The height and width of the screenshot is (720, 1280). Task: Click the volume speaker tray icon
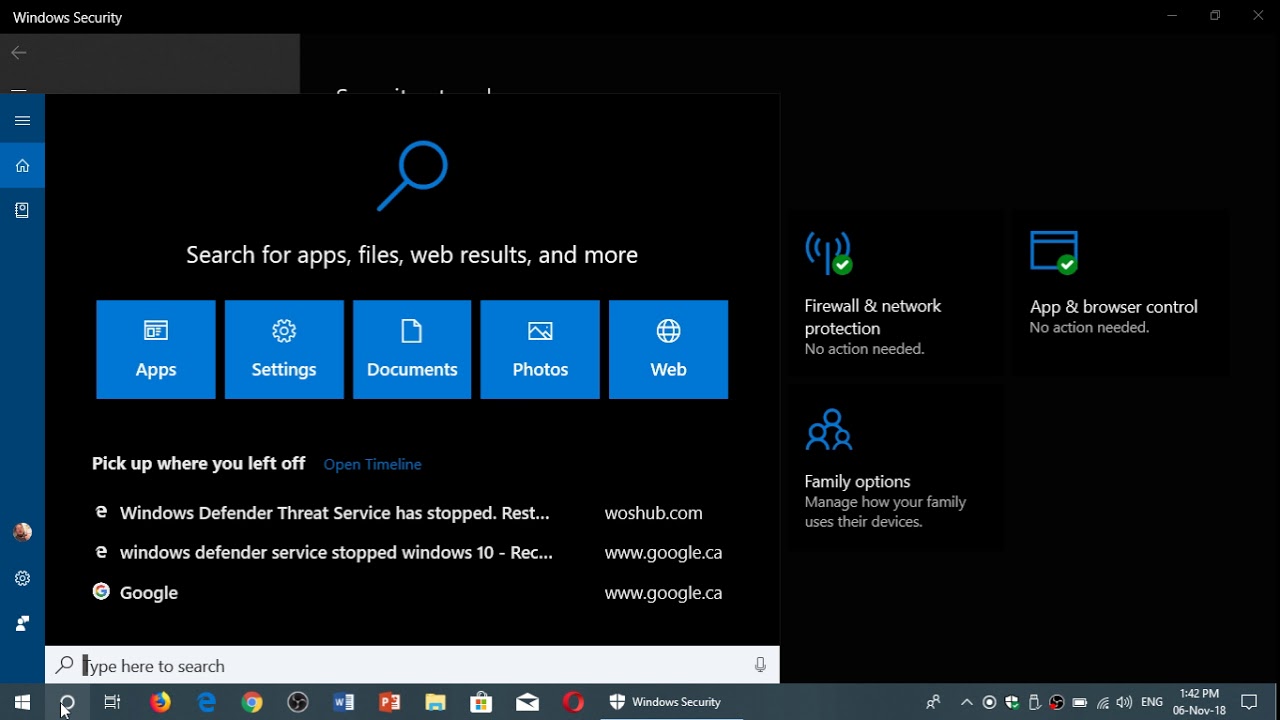coord(1125,702)
